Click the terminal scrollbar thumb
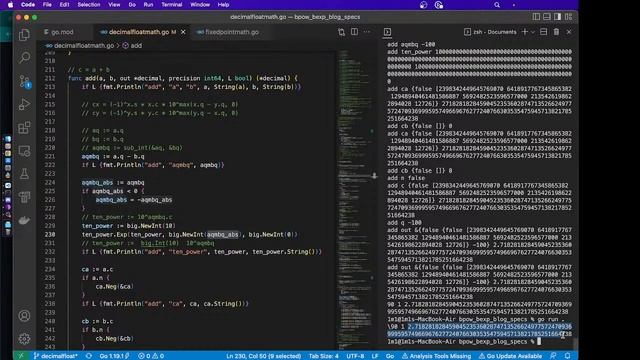The image size is (640, 360). click(575, 344)
